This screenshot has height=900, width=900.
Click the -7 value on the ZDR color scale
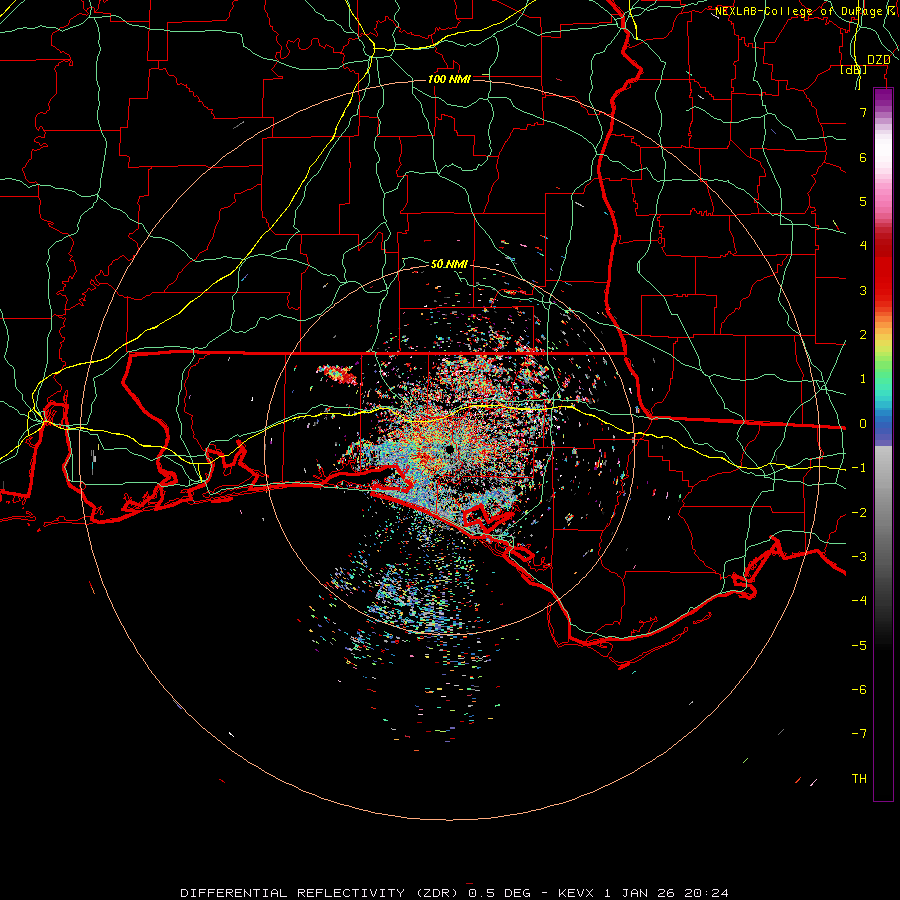[859, 734]
